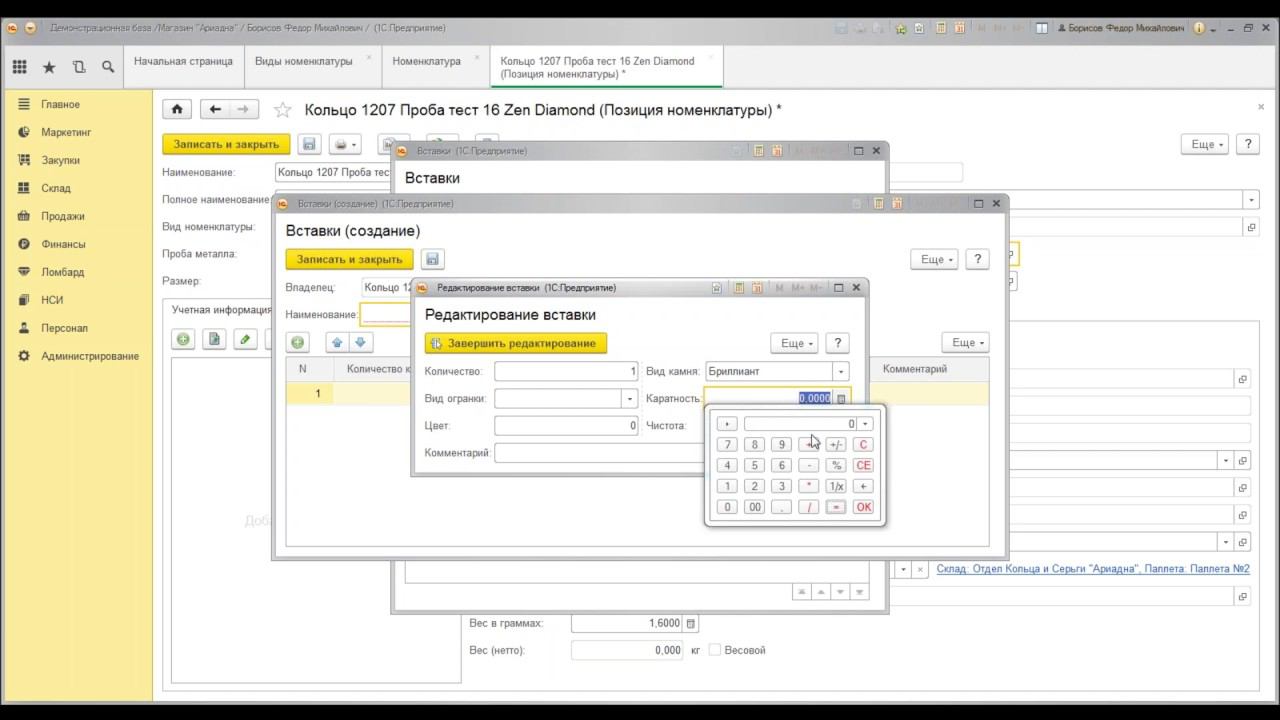Click the calculator CE button
The image size is (1280, 720).
pos(864,465)
